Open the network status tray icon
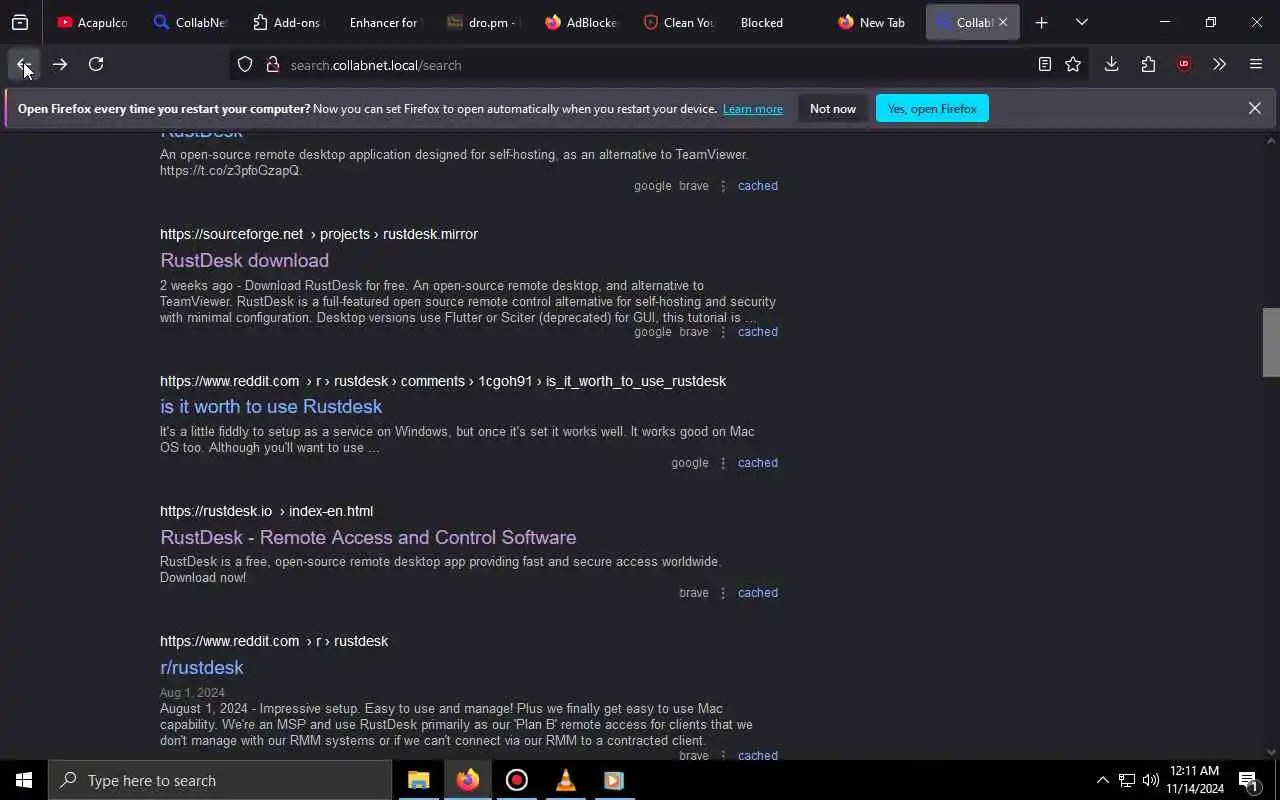The width and height of the screenshot is (1280, 800). click(1127, 780)
